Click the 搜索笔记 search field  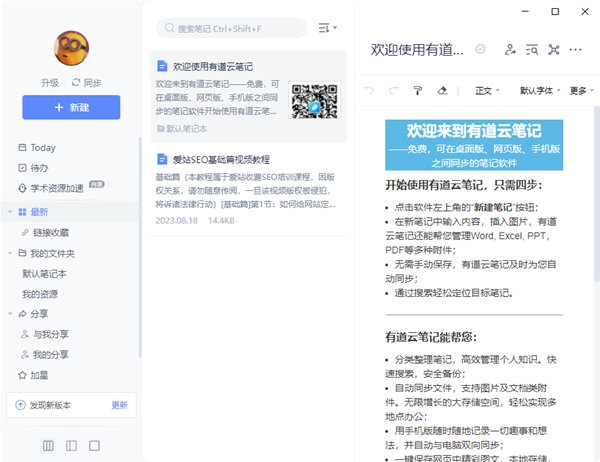(232, 28)
